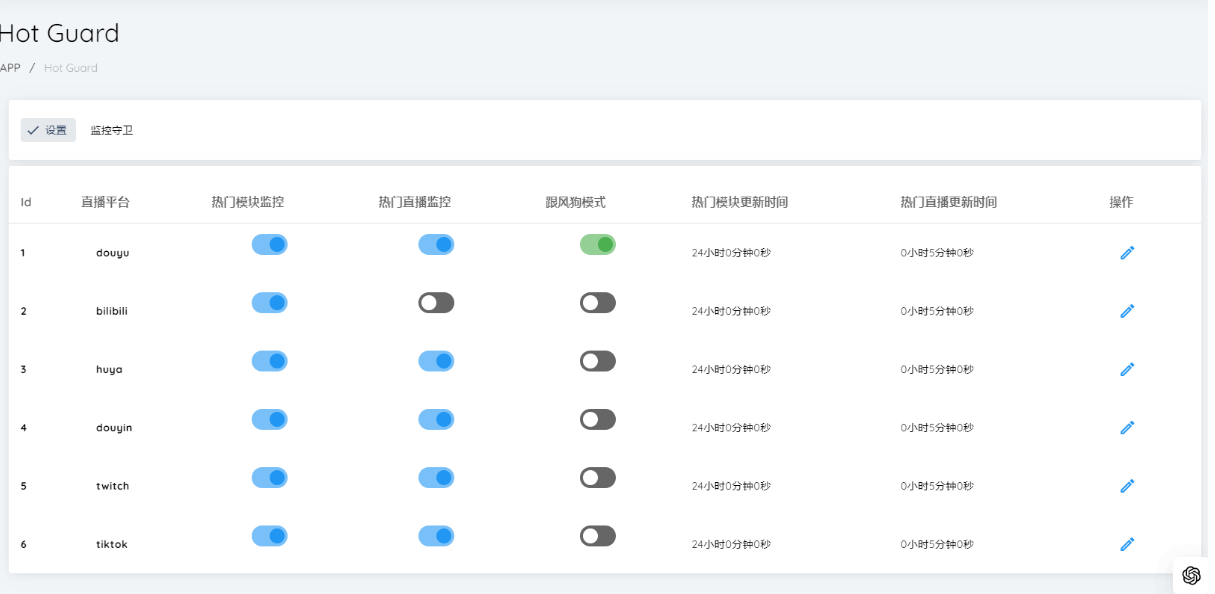Image resolution: width=1215 pixels, height=594 pixels.
Task: Open the chat assistant icon at bottom right
Action: point(1191,575)
